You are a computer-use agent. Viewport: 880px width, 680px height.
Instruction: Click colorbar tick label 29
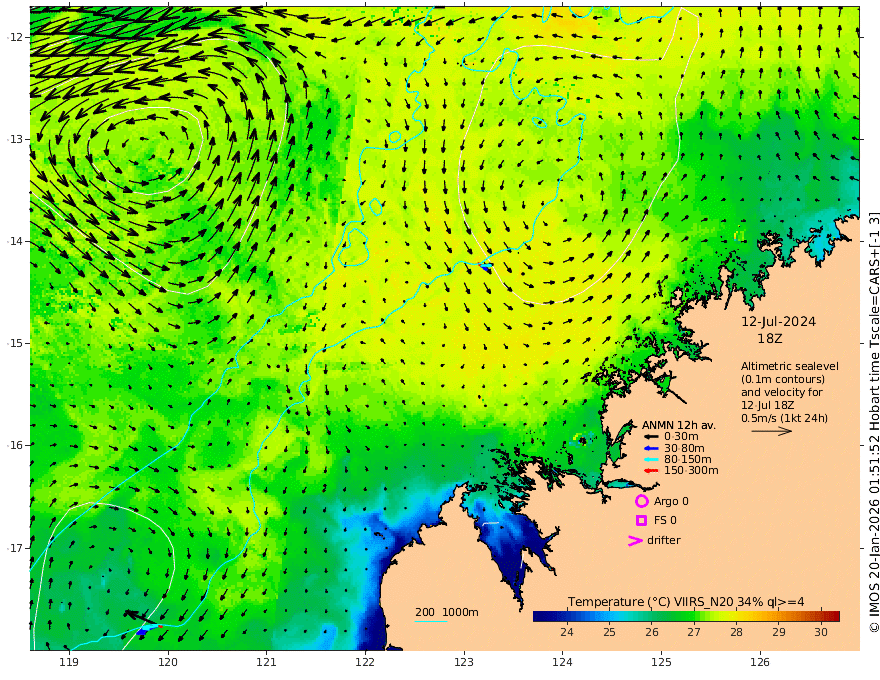779,632
